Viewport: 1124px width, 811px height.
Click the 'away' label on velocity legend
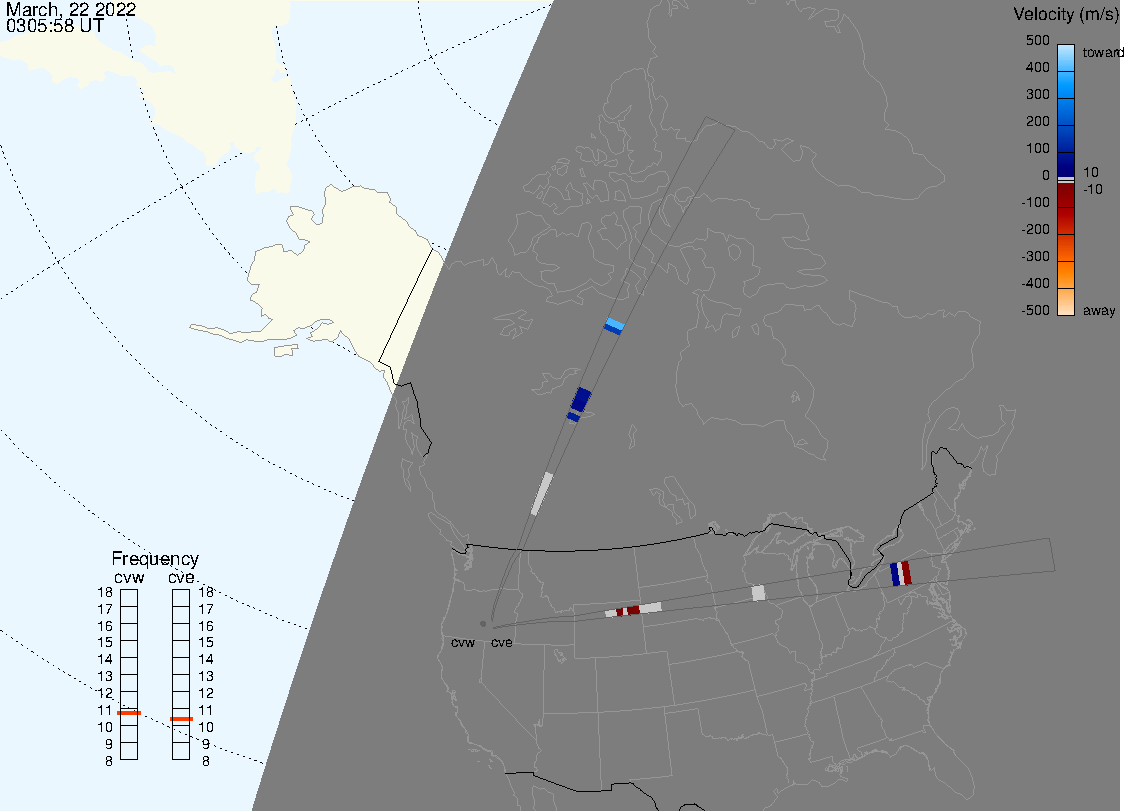(x=1099, y=310)
